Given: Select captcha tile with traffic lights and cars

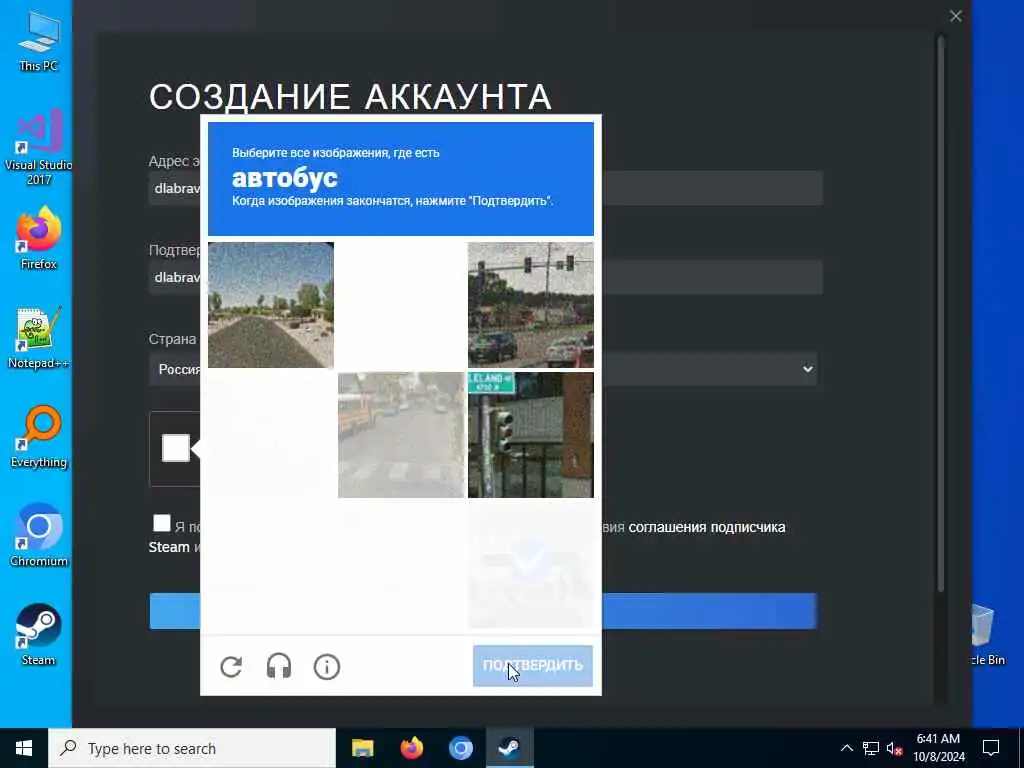Looking at the screenshot, I should pyautogui.click(x=531, y=305).
